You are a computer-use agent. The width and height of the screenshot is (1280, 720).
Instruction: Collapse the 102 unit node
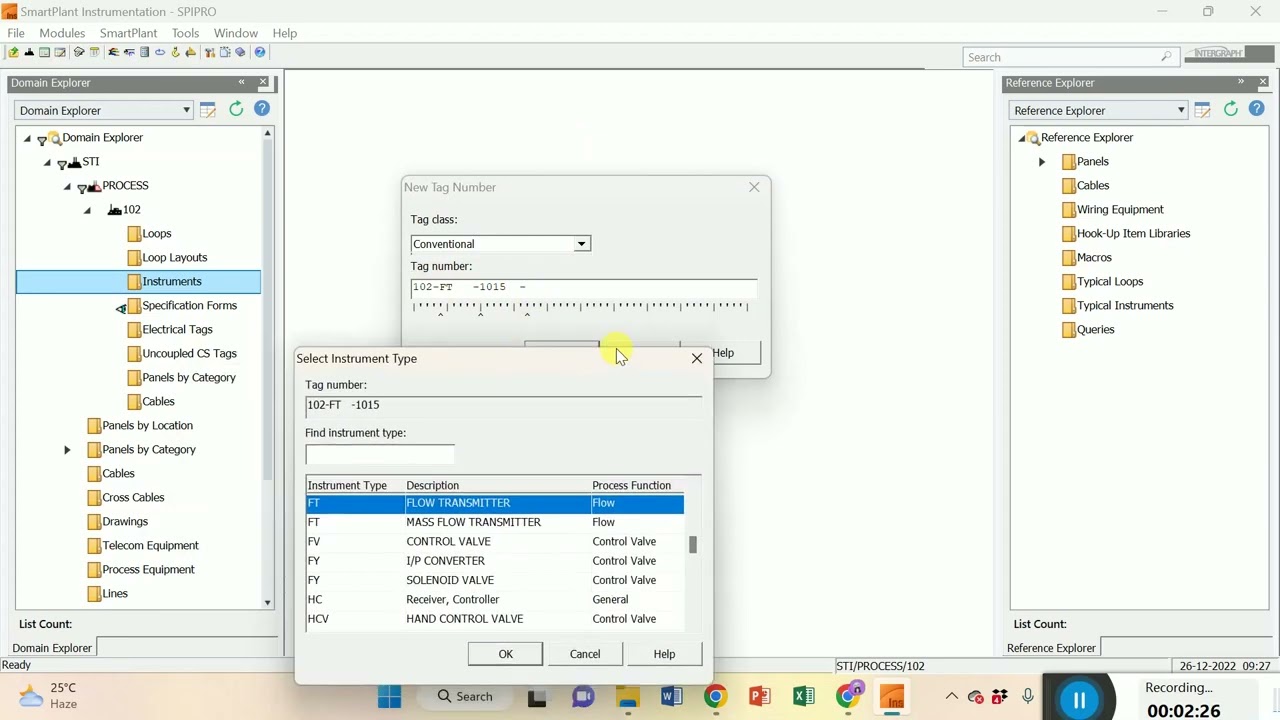pyautogui.click(x=87, y=210)
